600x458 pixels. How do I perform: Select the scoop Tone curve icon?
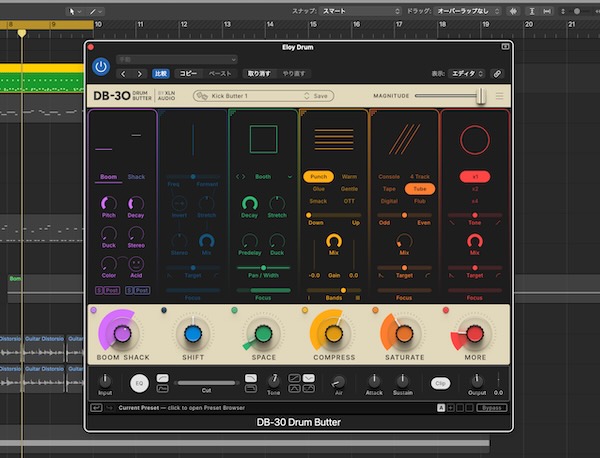click(x=309, y=378)
